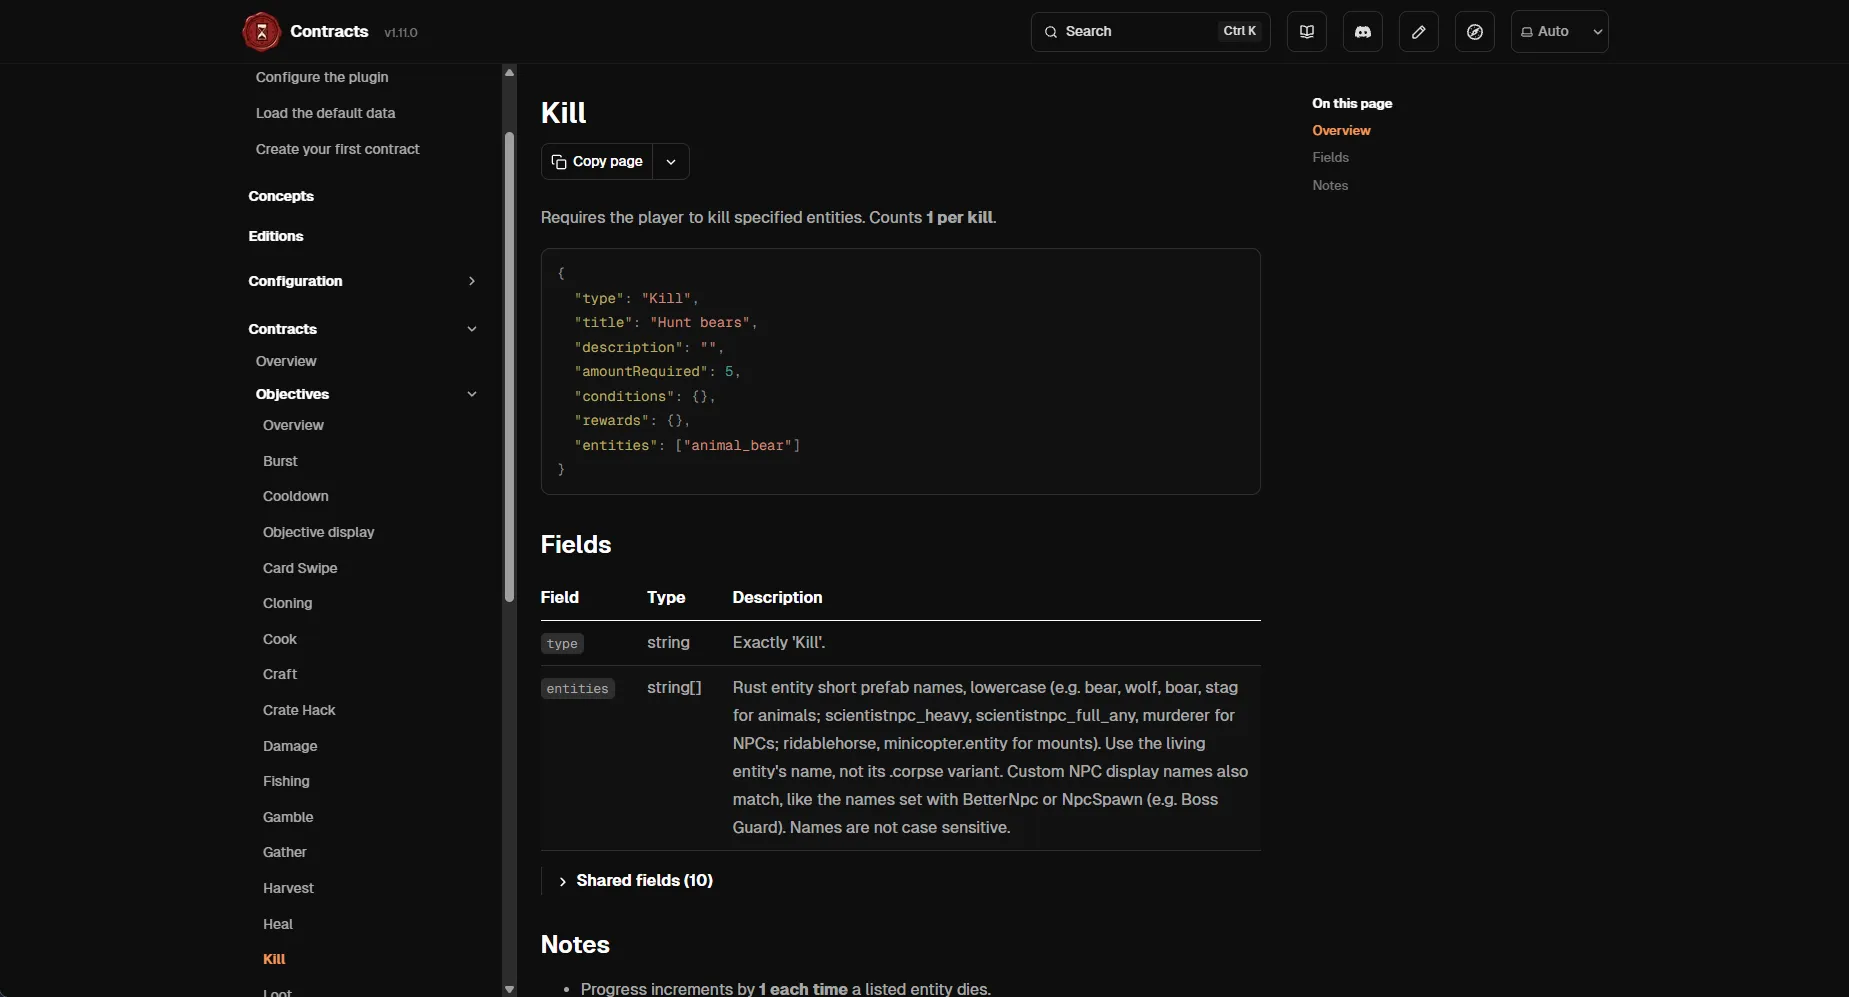Open the Heal objective page
Screen dimensions: 1849x997
pyautogui.click(x=278, y=924)
